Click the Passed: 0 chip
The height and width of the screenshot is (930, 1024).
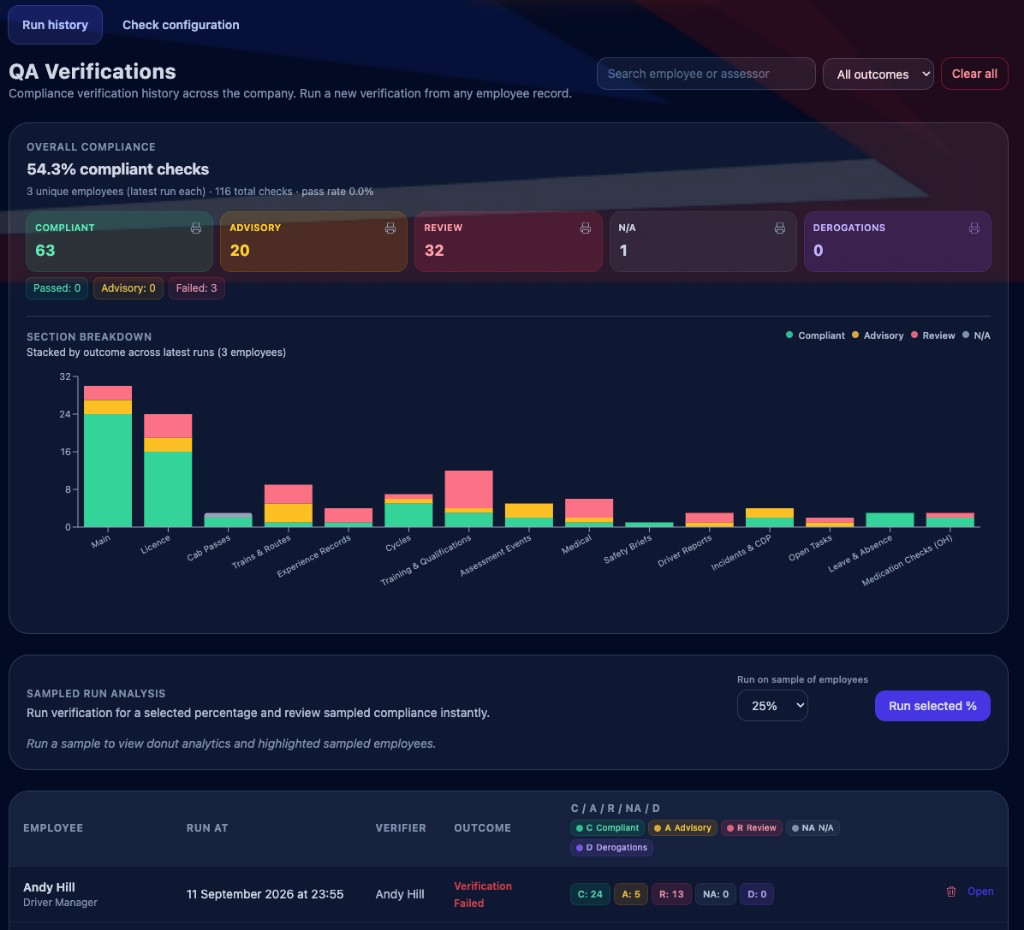click(57, 288)
